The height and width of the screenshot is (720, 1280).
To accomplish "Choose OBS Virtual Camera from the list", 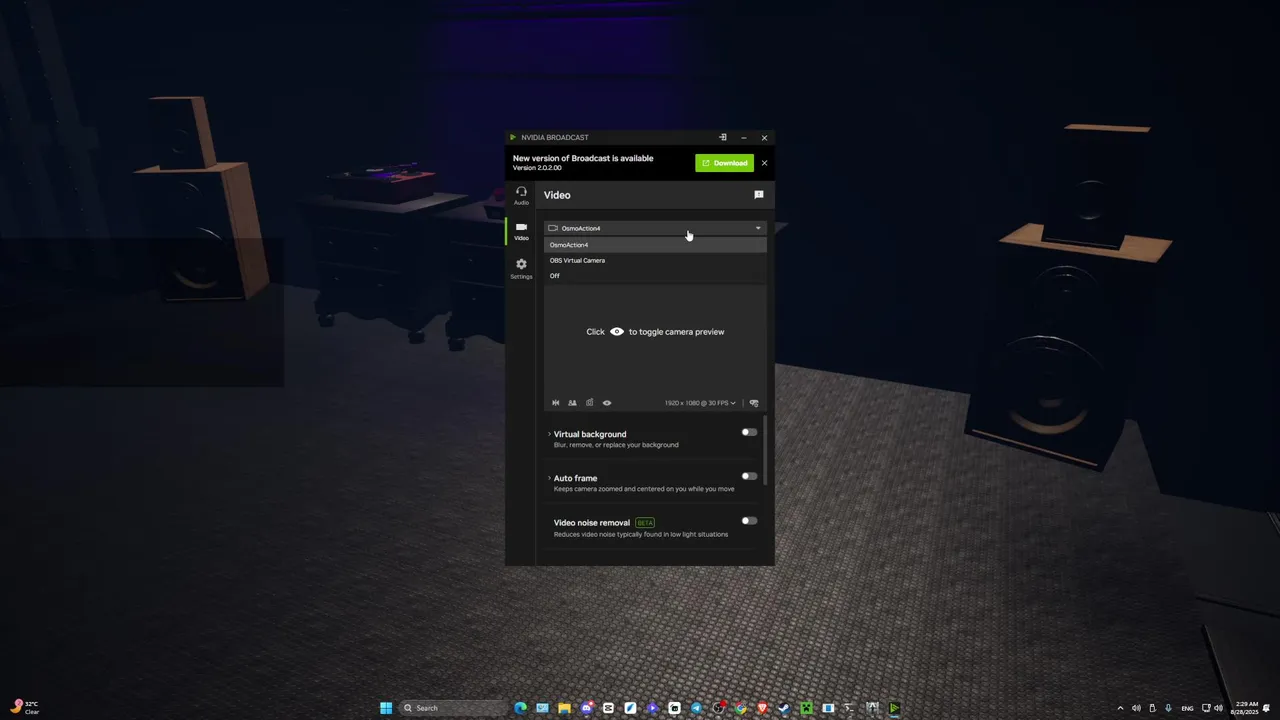I will [655, 260].
